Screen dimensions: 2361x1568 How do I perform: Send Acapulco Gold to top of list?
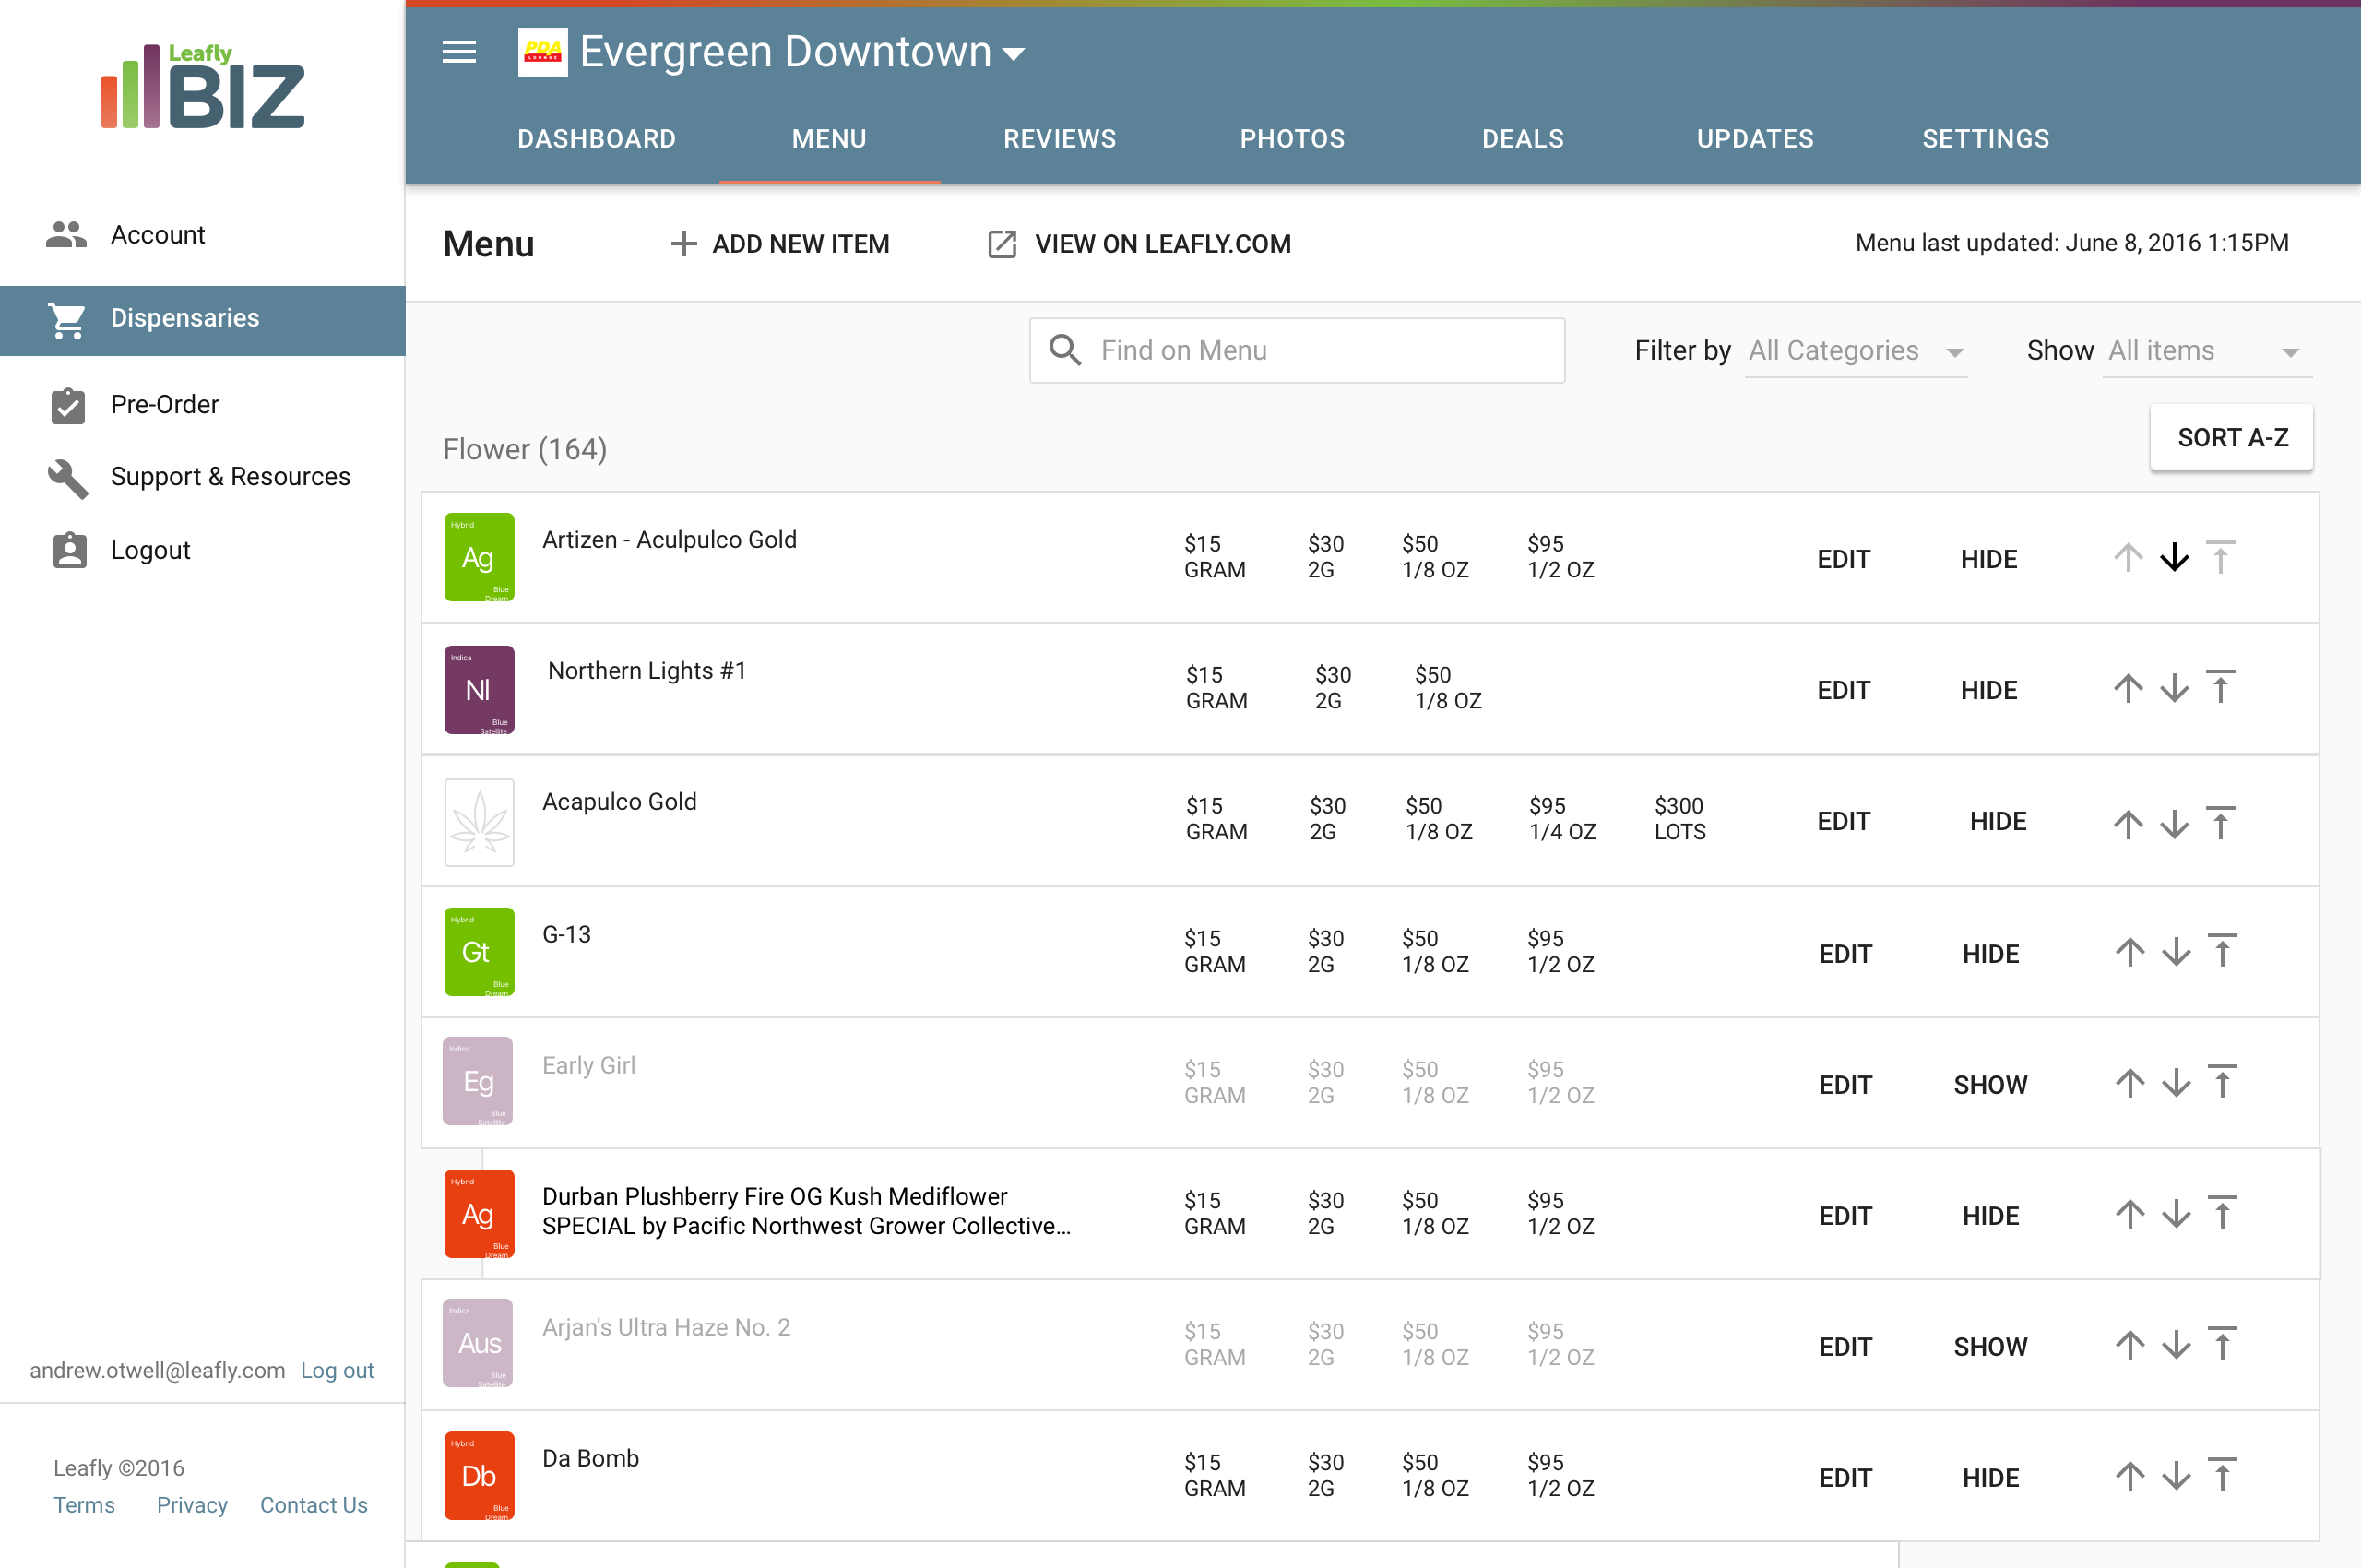pyautogui.click(x=2220, y=824)
